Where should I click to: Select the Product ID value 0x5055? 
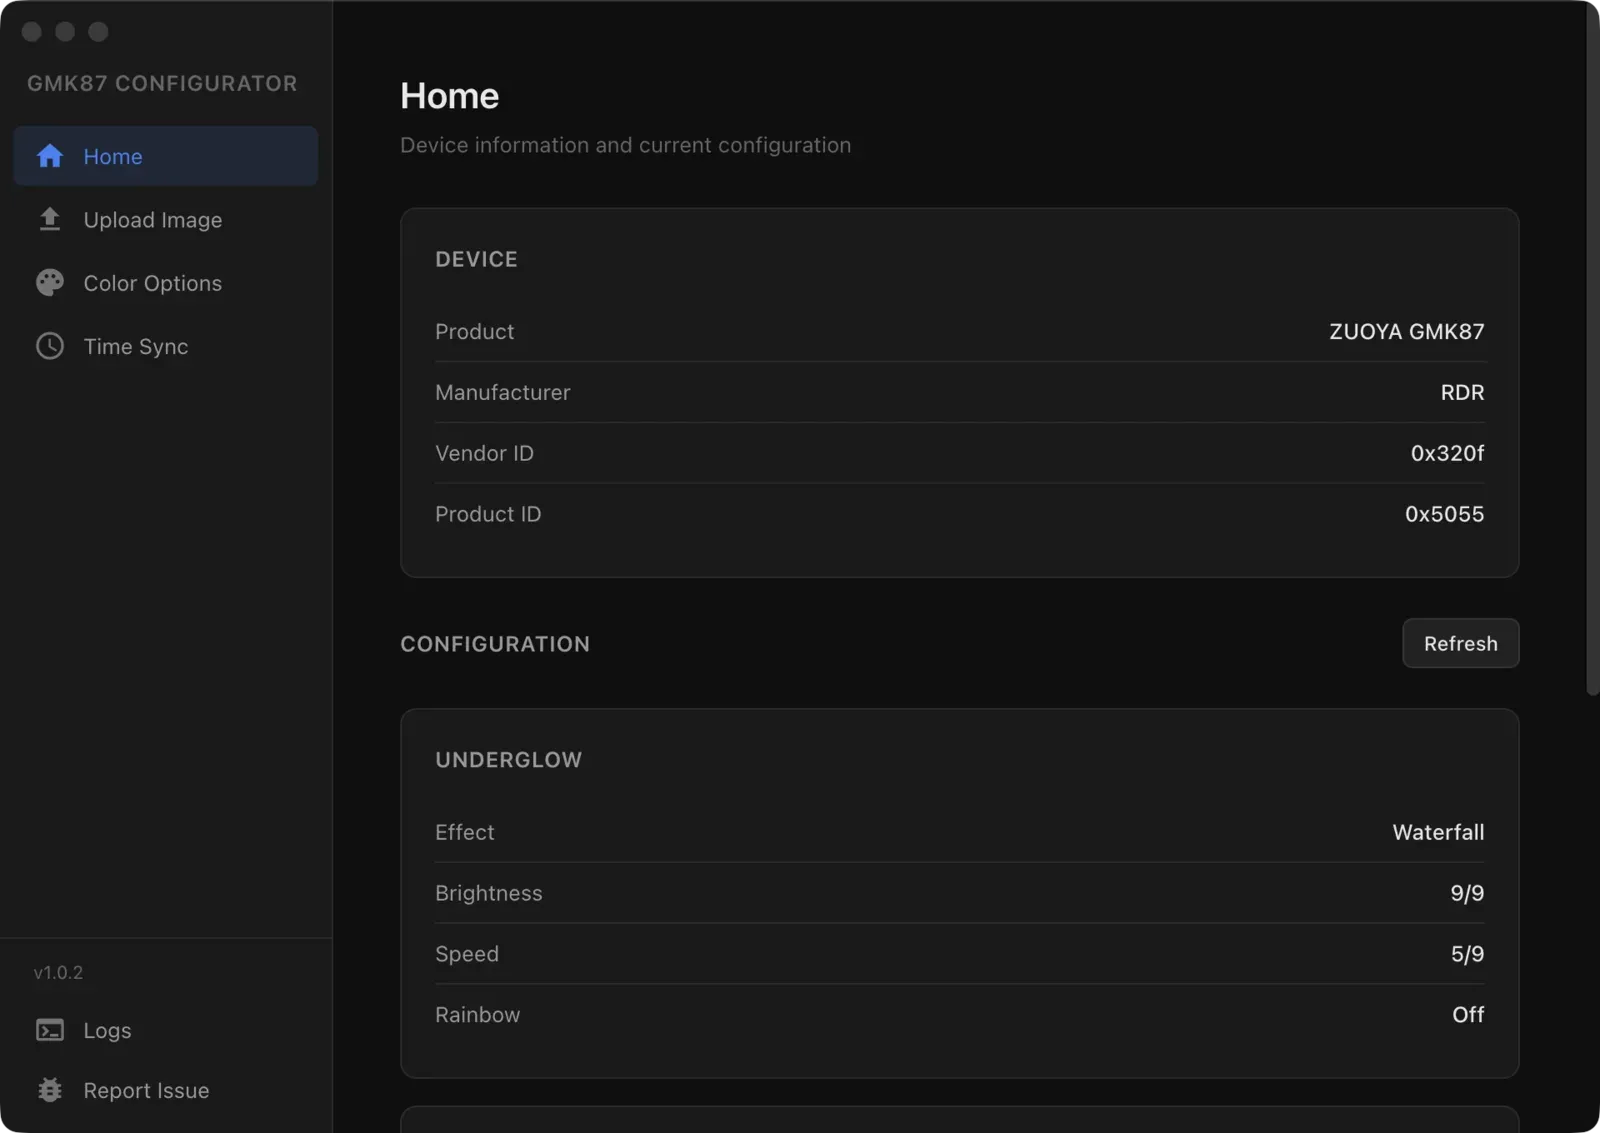1444,514
